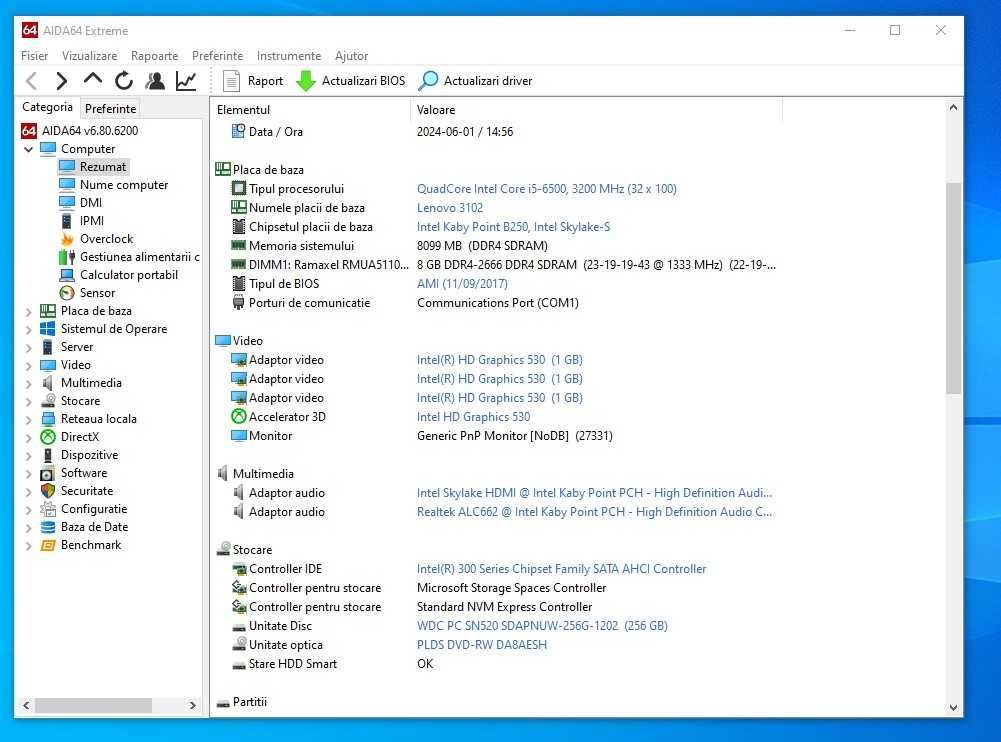Switch to the Preferinte tab in sidebar
The image size is (1001, 742).
pyautogui.click(x=110, y=109)
